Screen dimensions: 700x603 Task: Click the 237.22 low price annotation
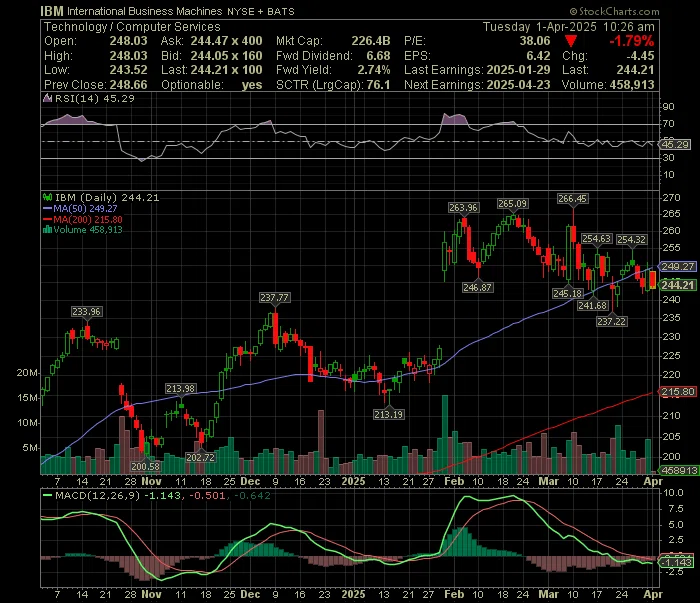click(612, 321)
